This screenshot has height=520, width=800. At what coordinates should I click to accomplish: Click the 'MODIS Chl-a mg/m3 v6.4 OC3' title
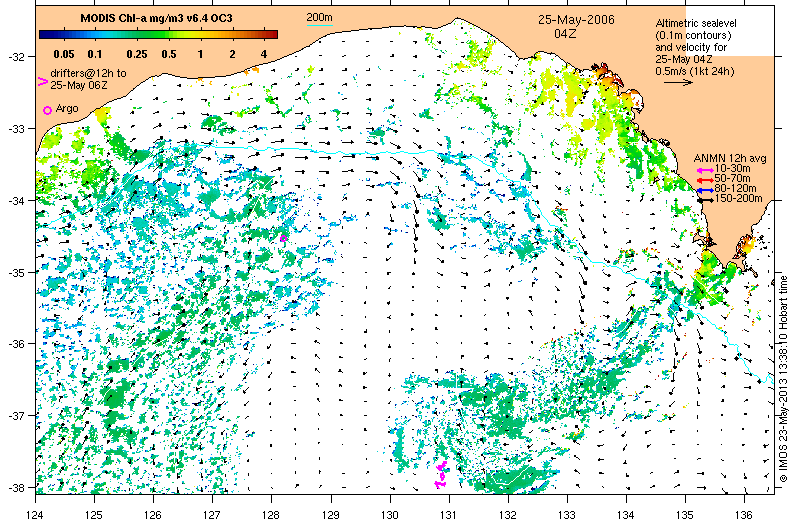click(x=157, y=18)
